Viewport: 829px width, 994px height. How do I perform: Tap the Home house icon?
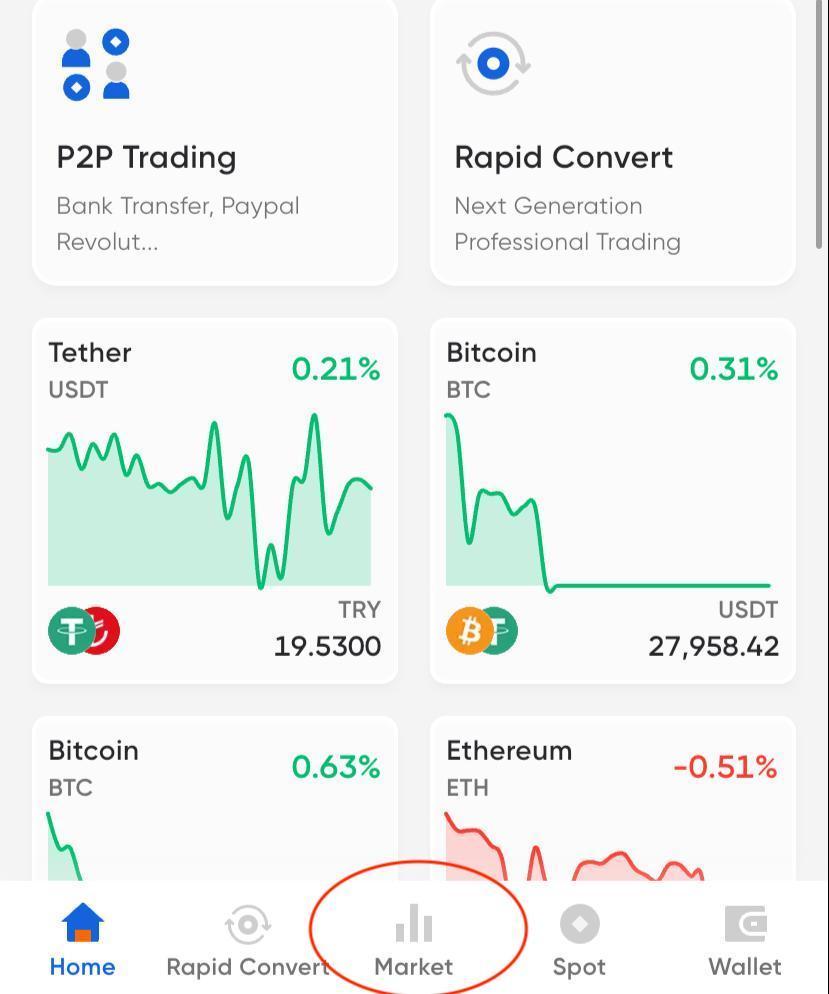(82, 923)
